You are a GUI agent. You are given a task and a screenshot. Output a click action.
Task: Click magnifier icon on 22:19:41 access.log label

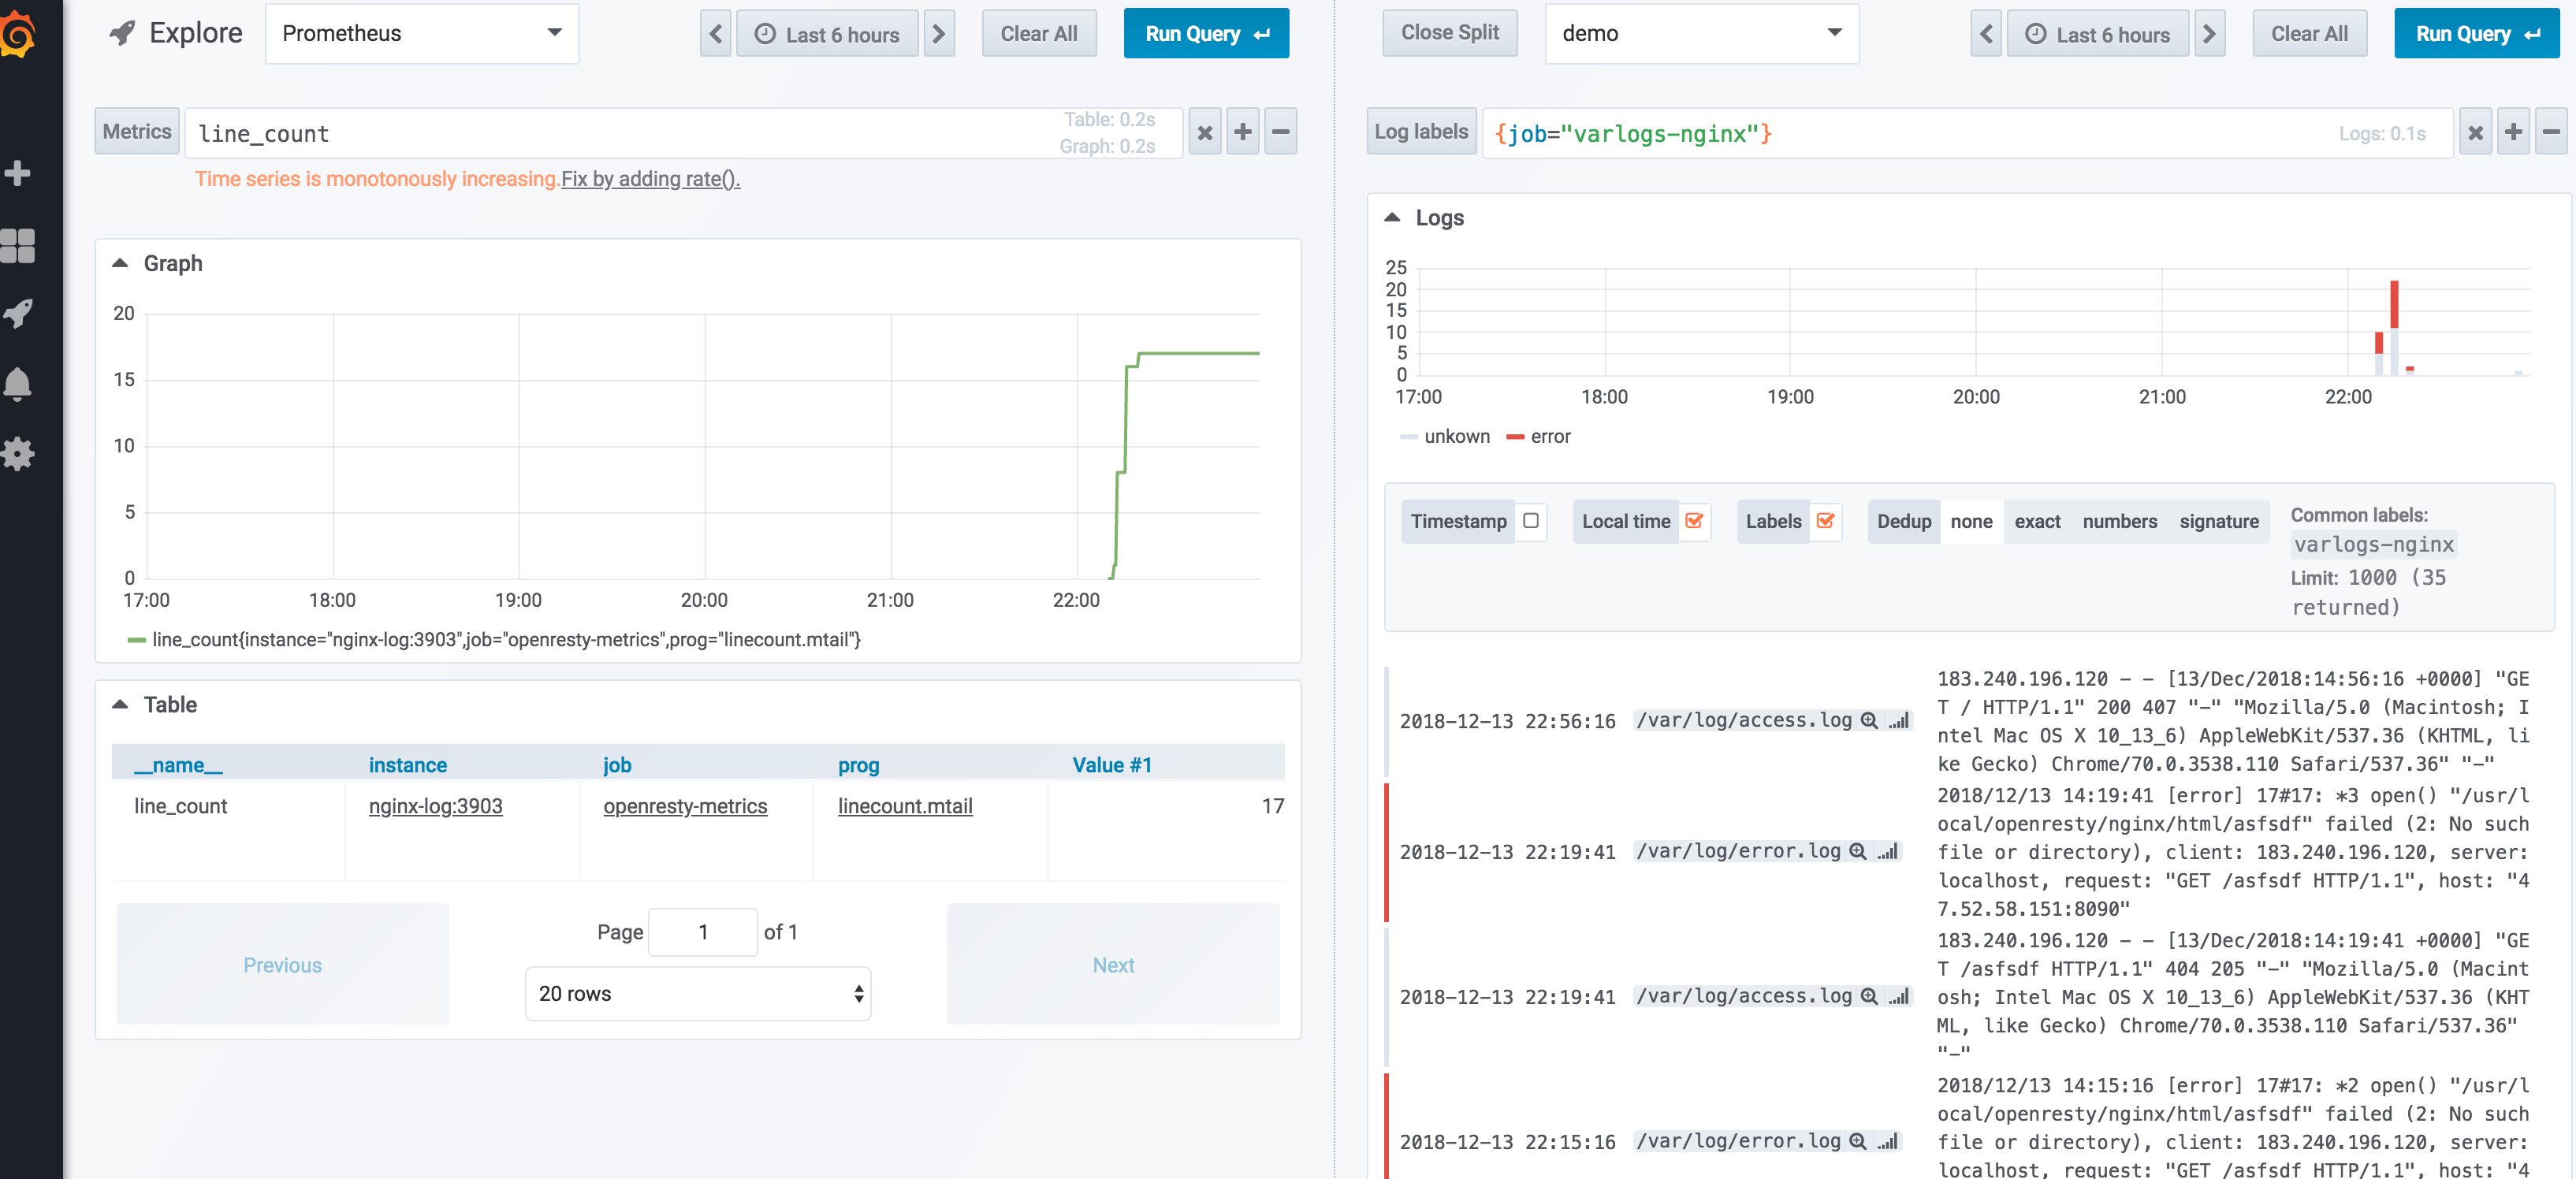point(1869,996)
